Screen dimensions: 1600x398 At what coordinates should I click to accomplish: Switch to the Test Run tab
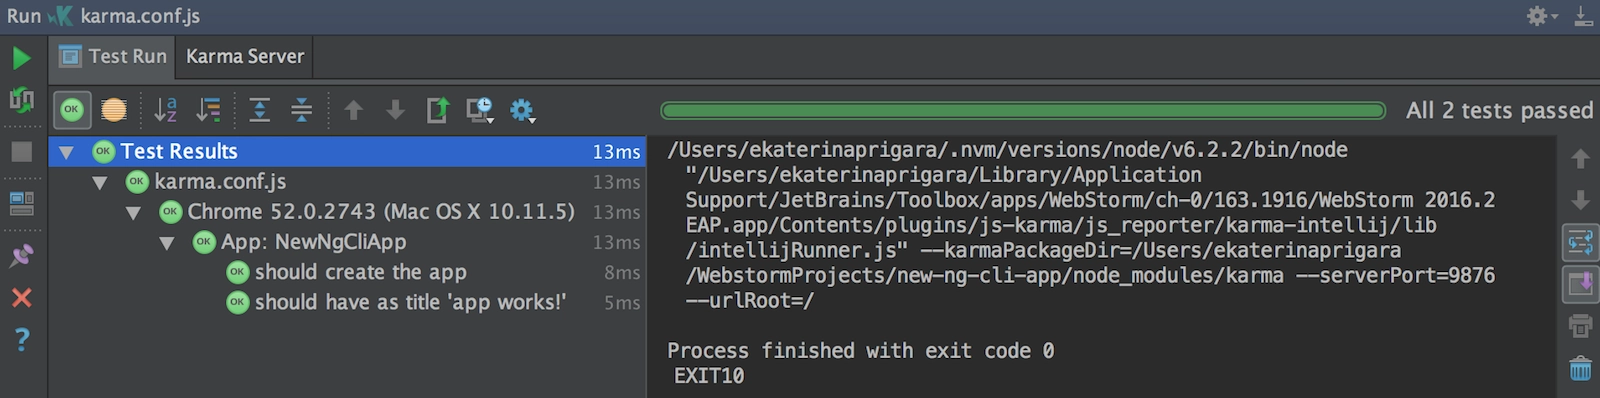coord(112,56)
